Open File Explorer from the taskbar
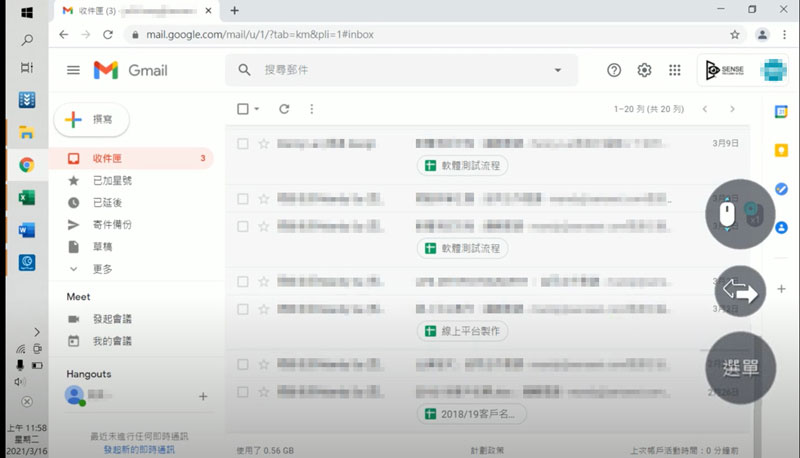 coord(27,132)
